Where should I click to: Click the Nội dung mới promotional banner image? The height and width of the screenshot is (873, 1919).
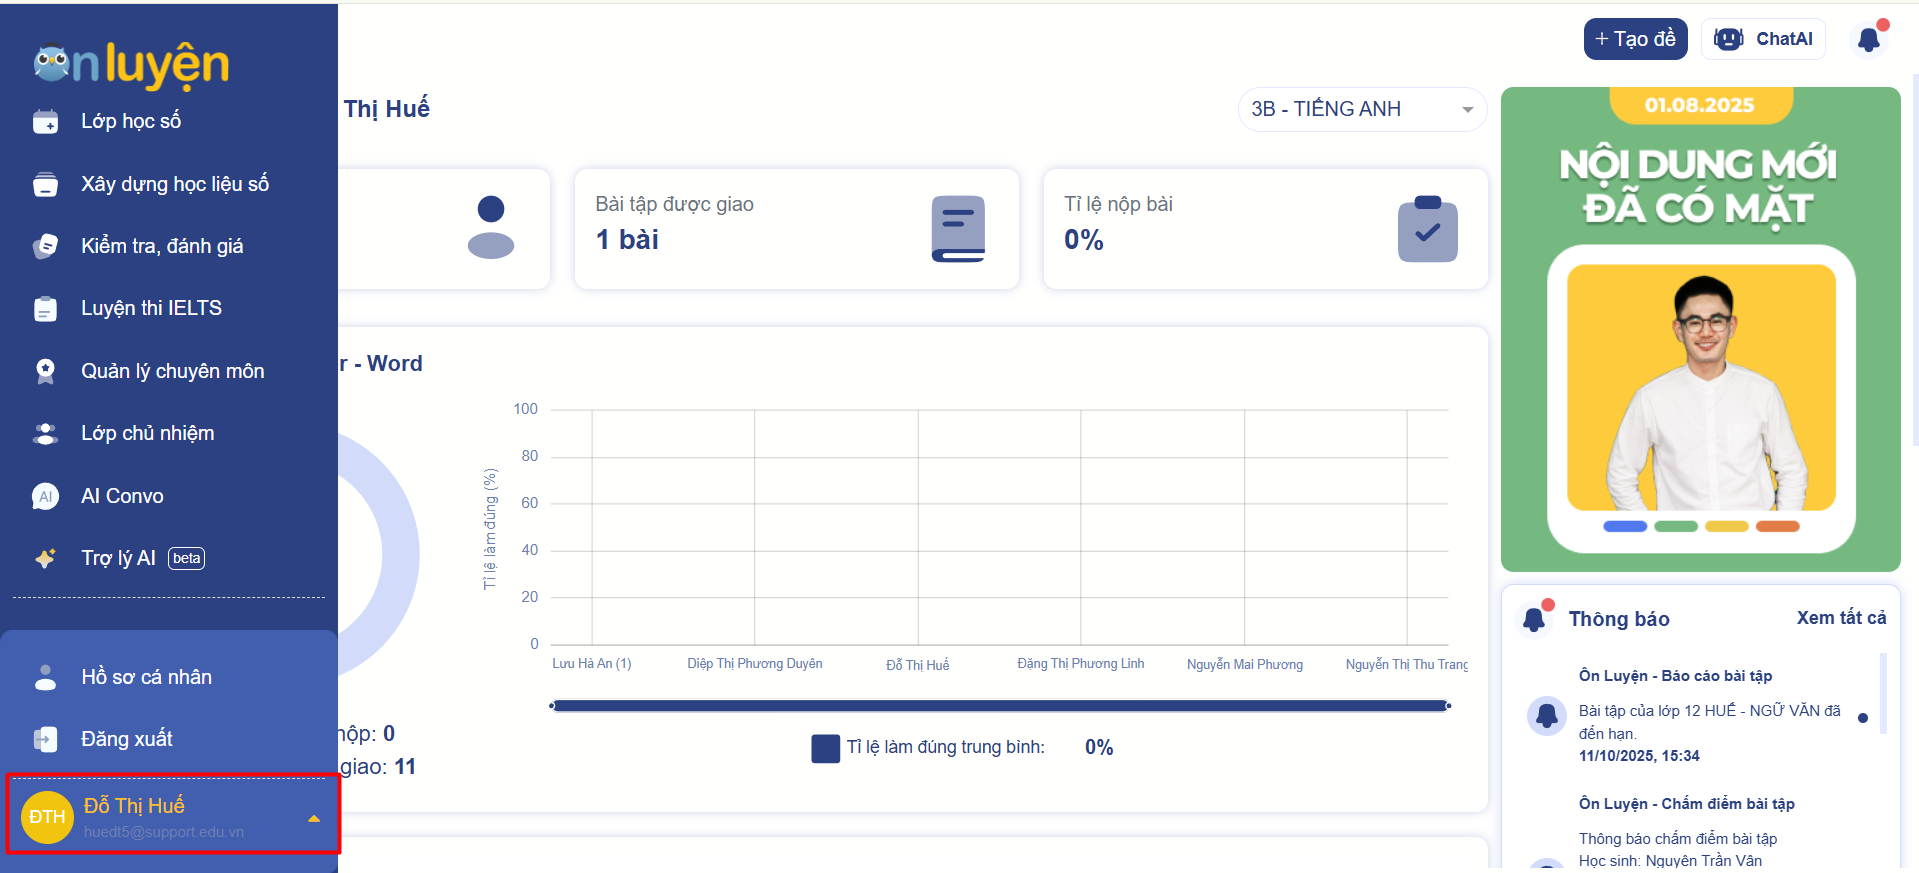[x=1700, y=330]
